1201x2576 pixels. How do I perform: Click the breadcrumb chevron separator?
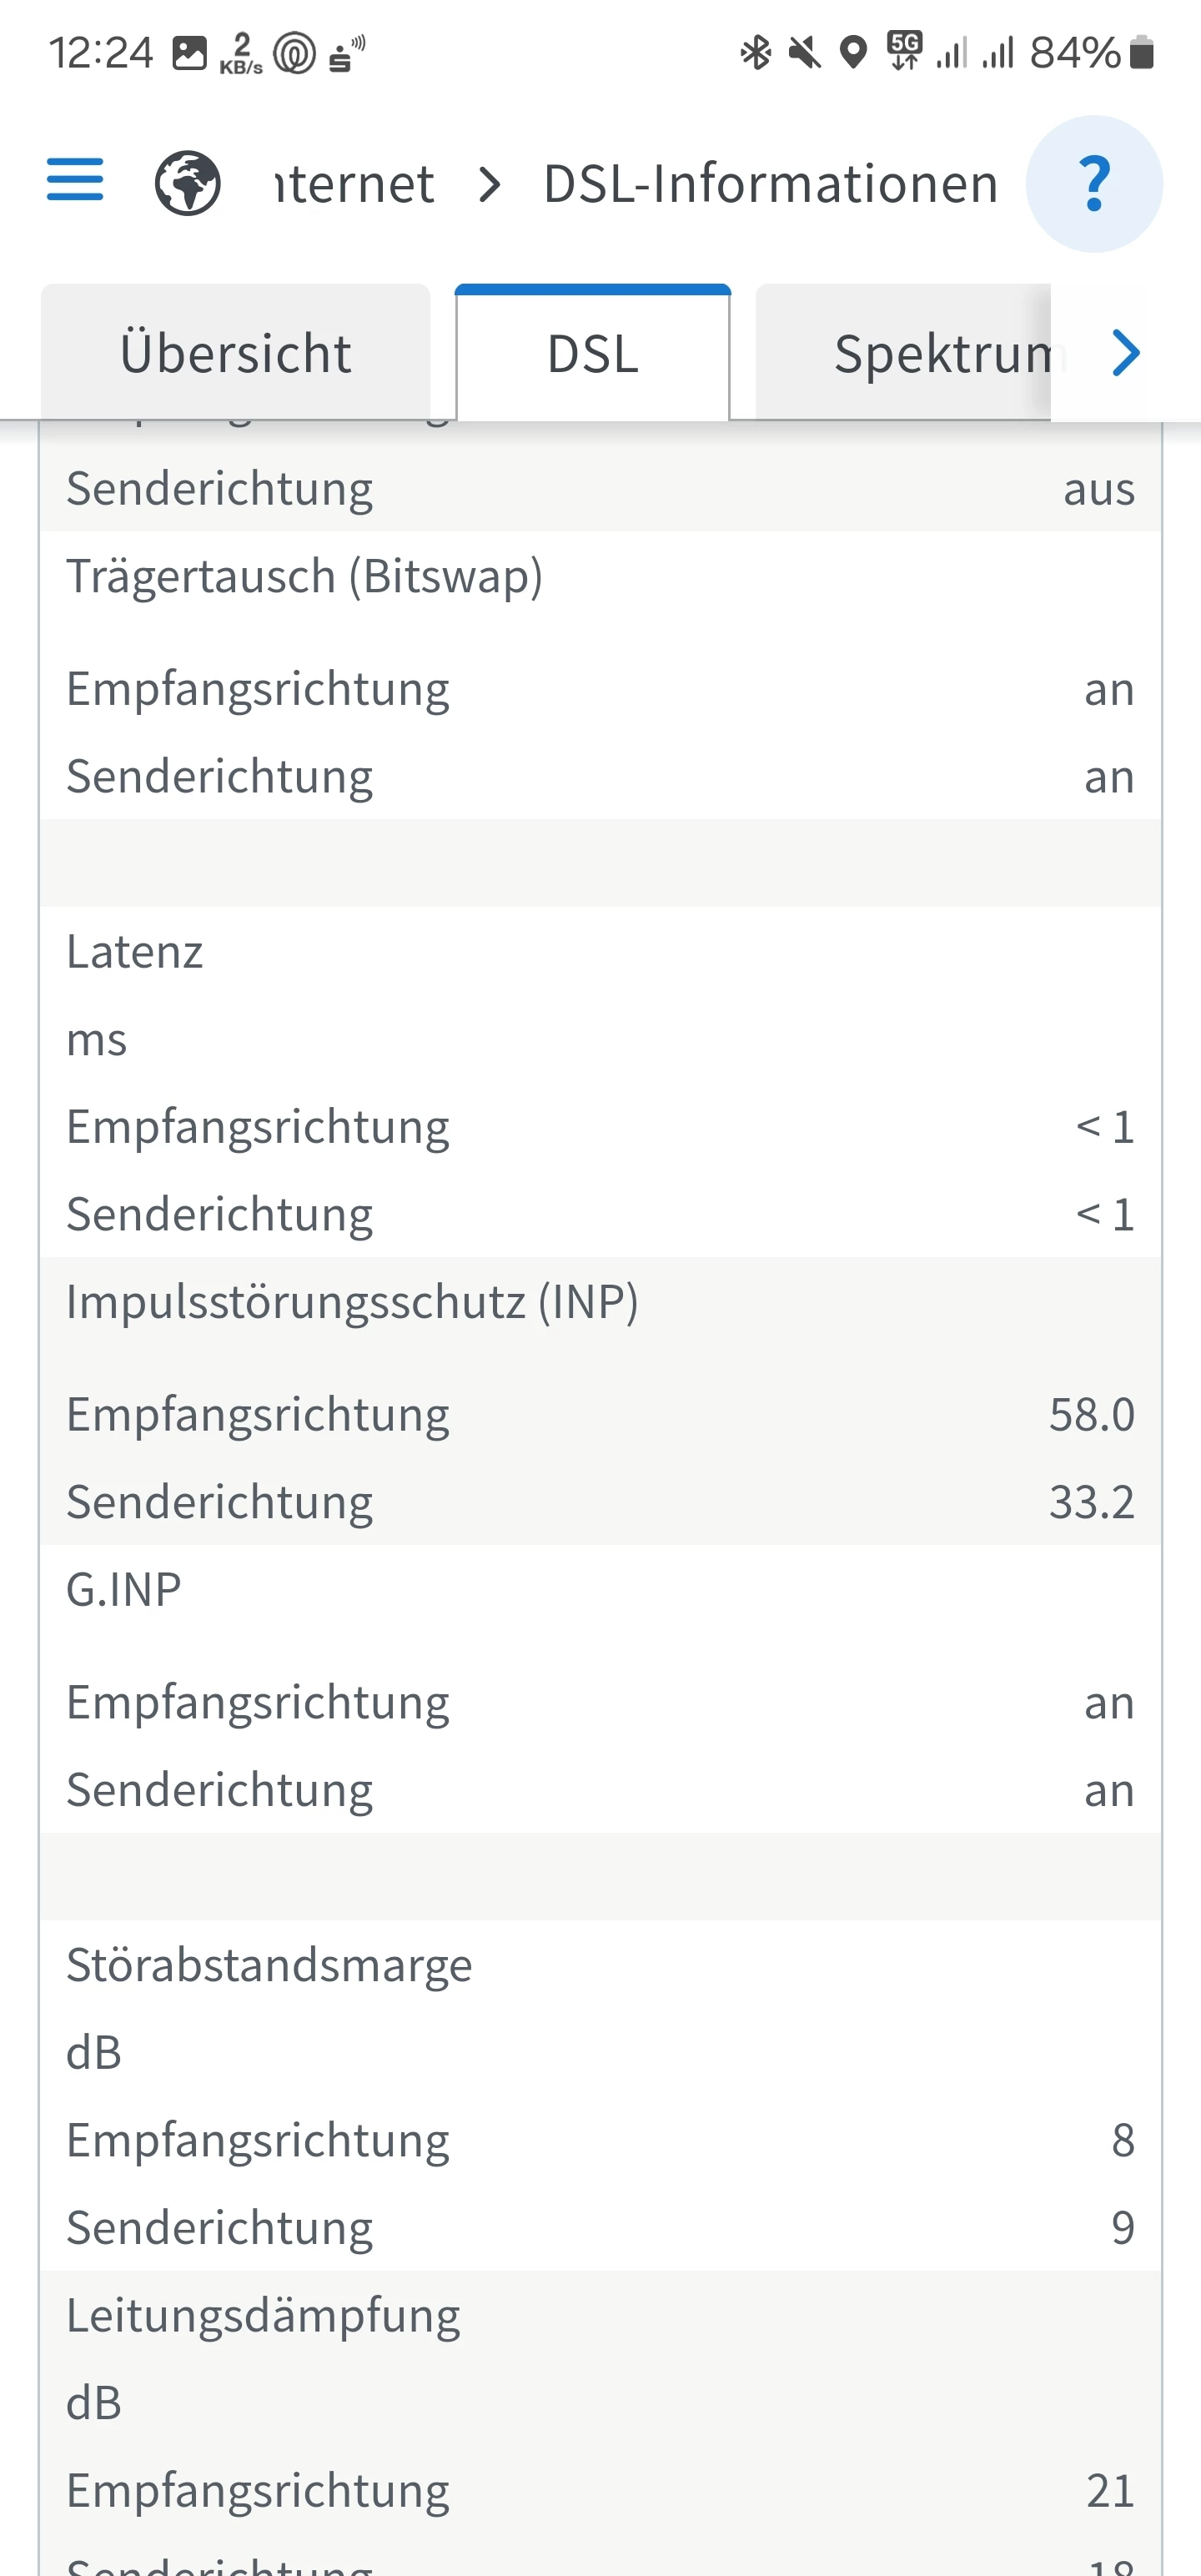(489, 185)
